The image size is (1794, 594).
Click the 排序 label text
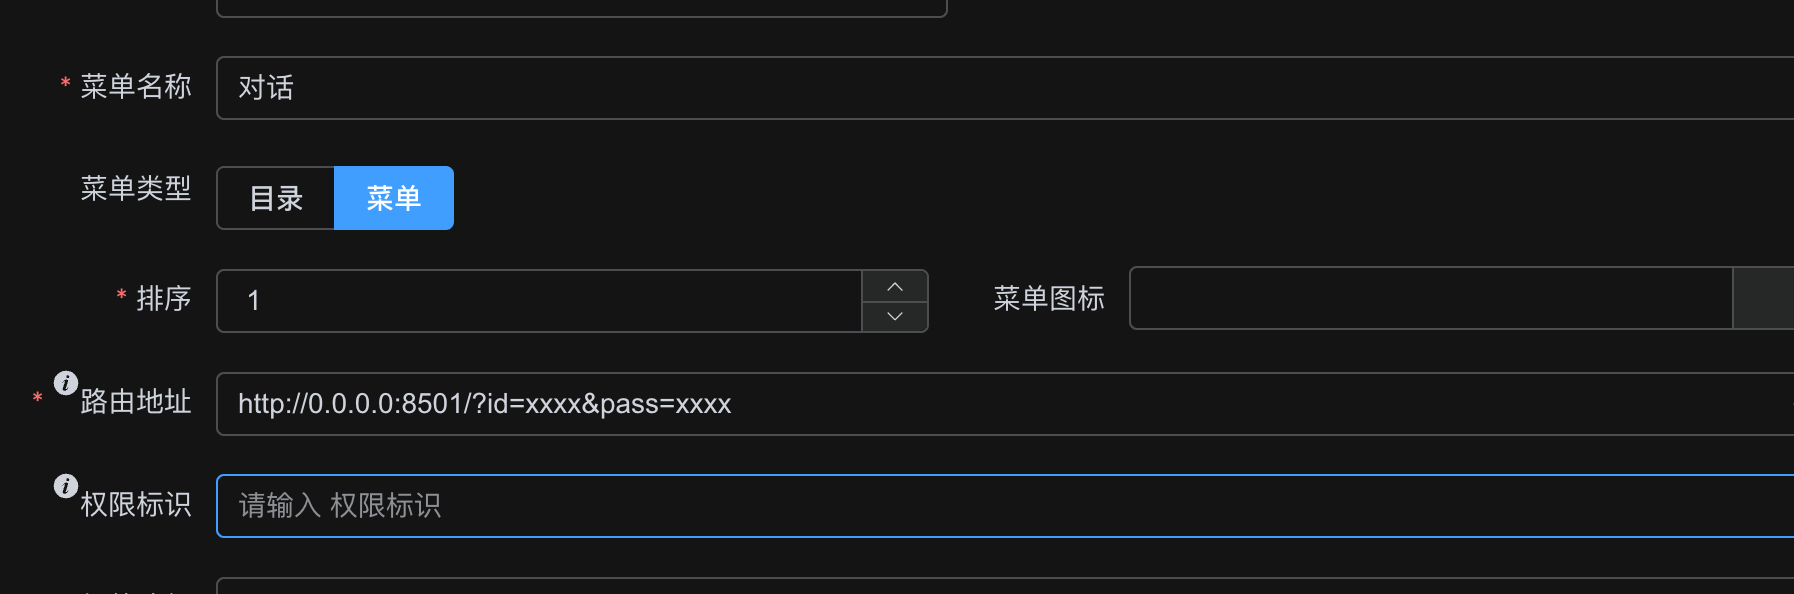point(164,299)
